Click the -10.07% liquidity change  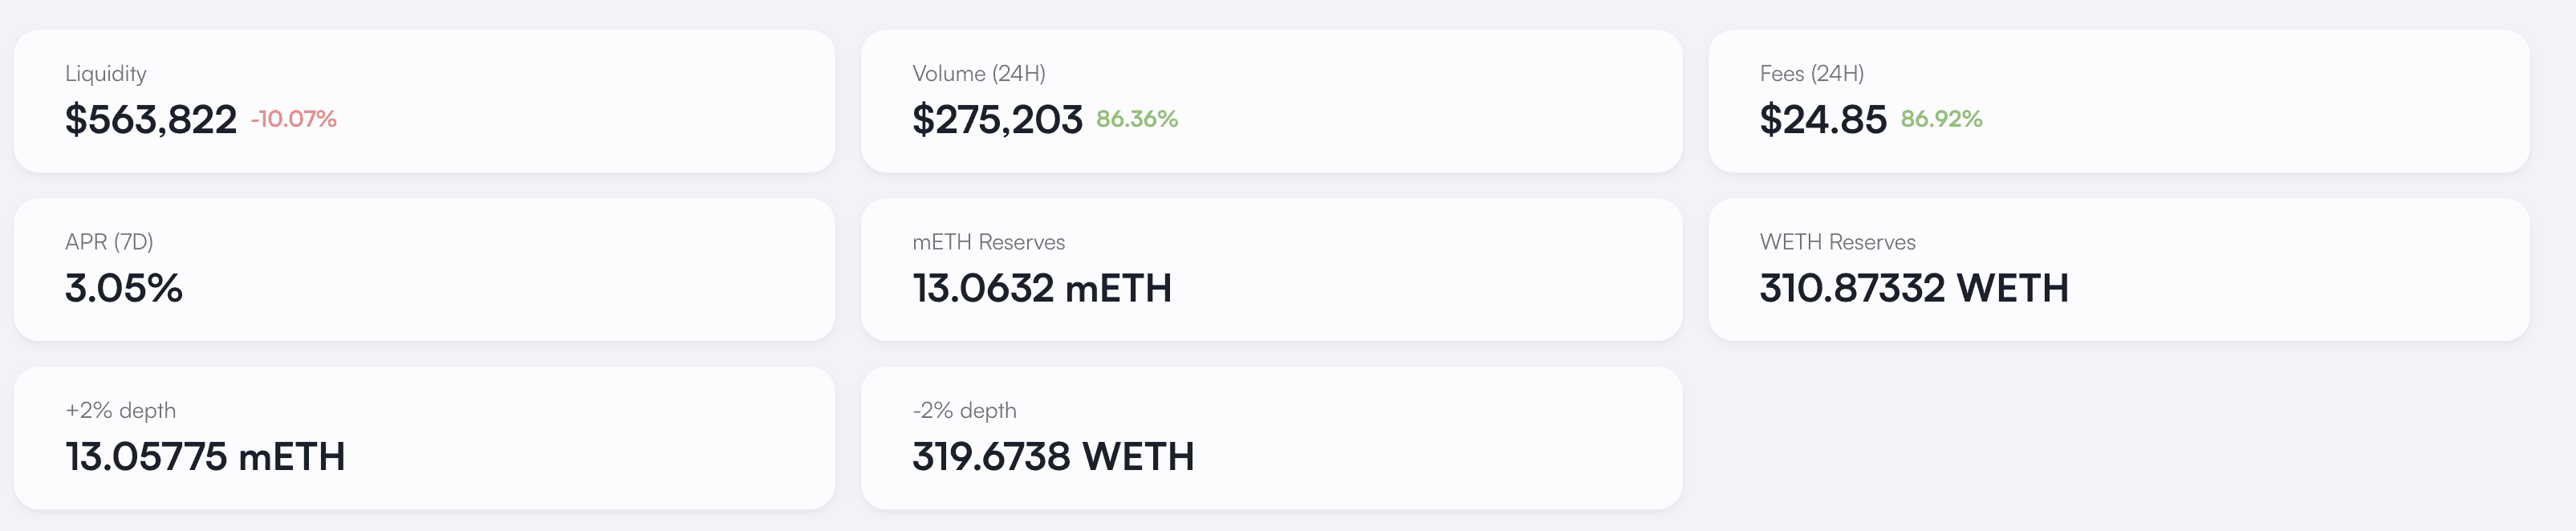[293, 119]
